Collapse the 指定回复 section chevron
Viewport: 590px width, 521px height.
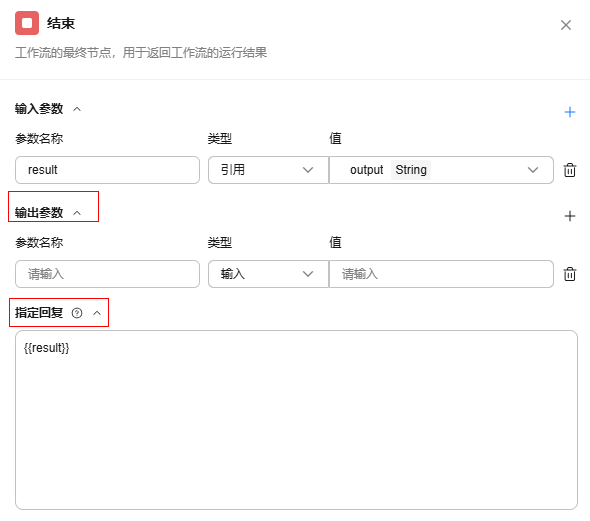[97, 313]
